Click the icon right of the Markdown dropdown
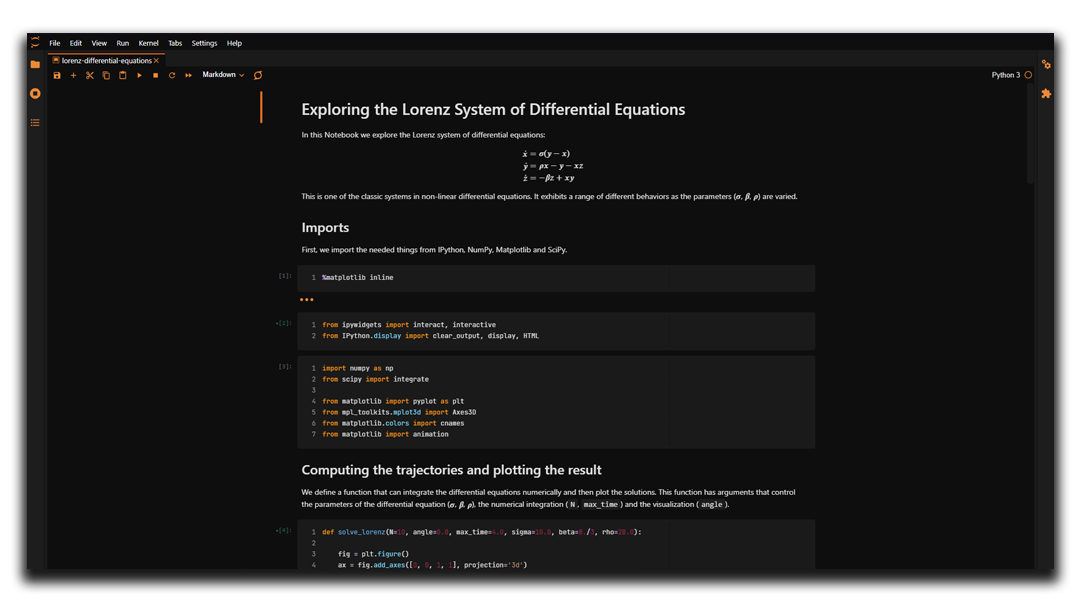 (x=258, y=75)
